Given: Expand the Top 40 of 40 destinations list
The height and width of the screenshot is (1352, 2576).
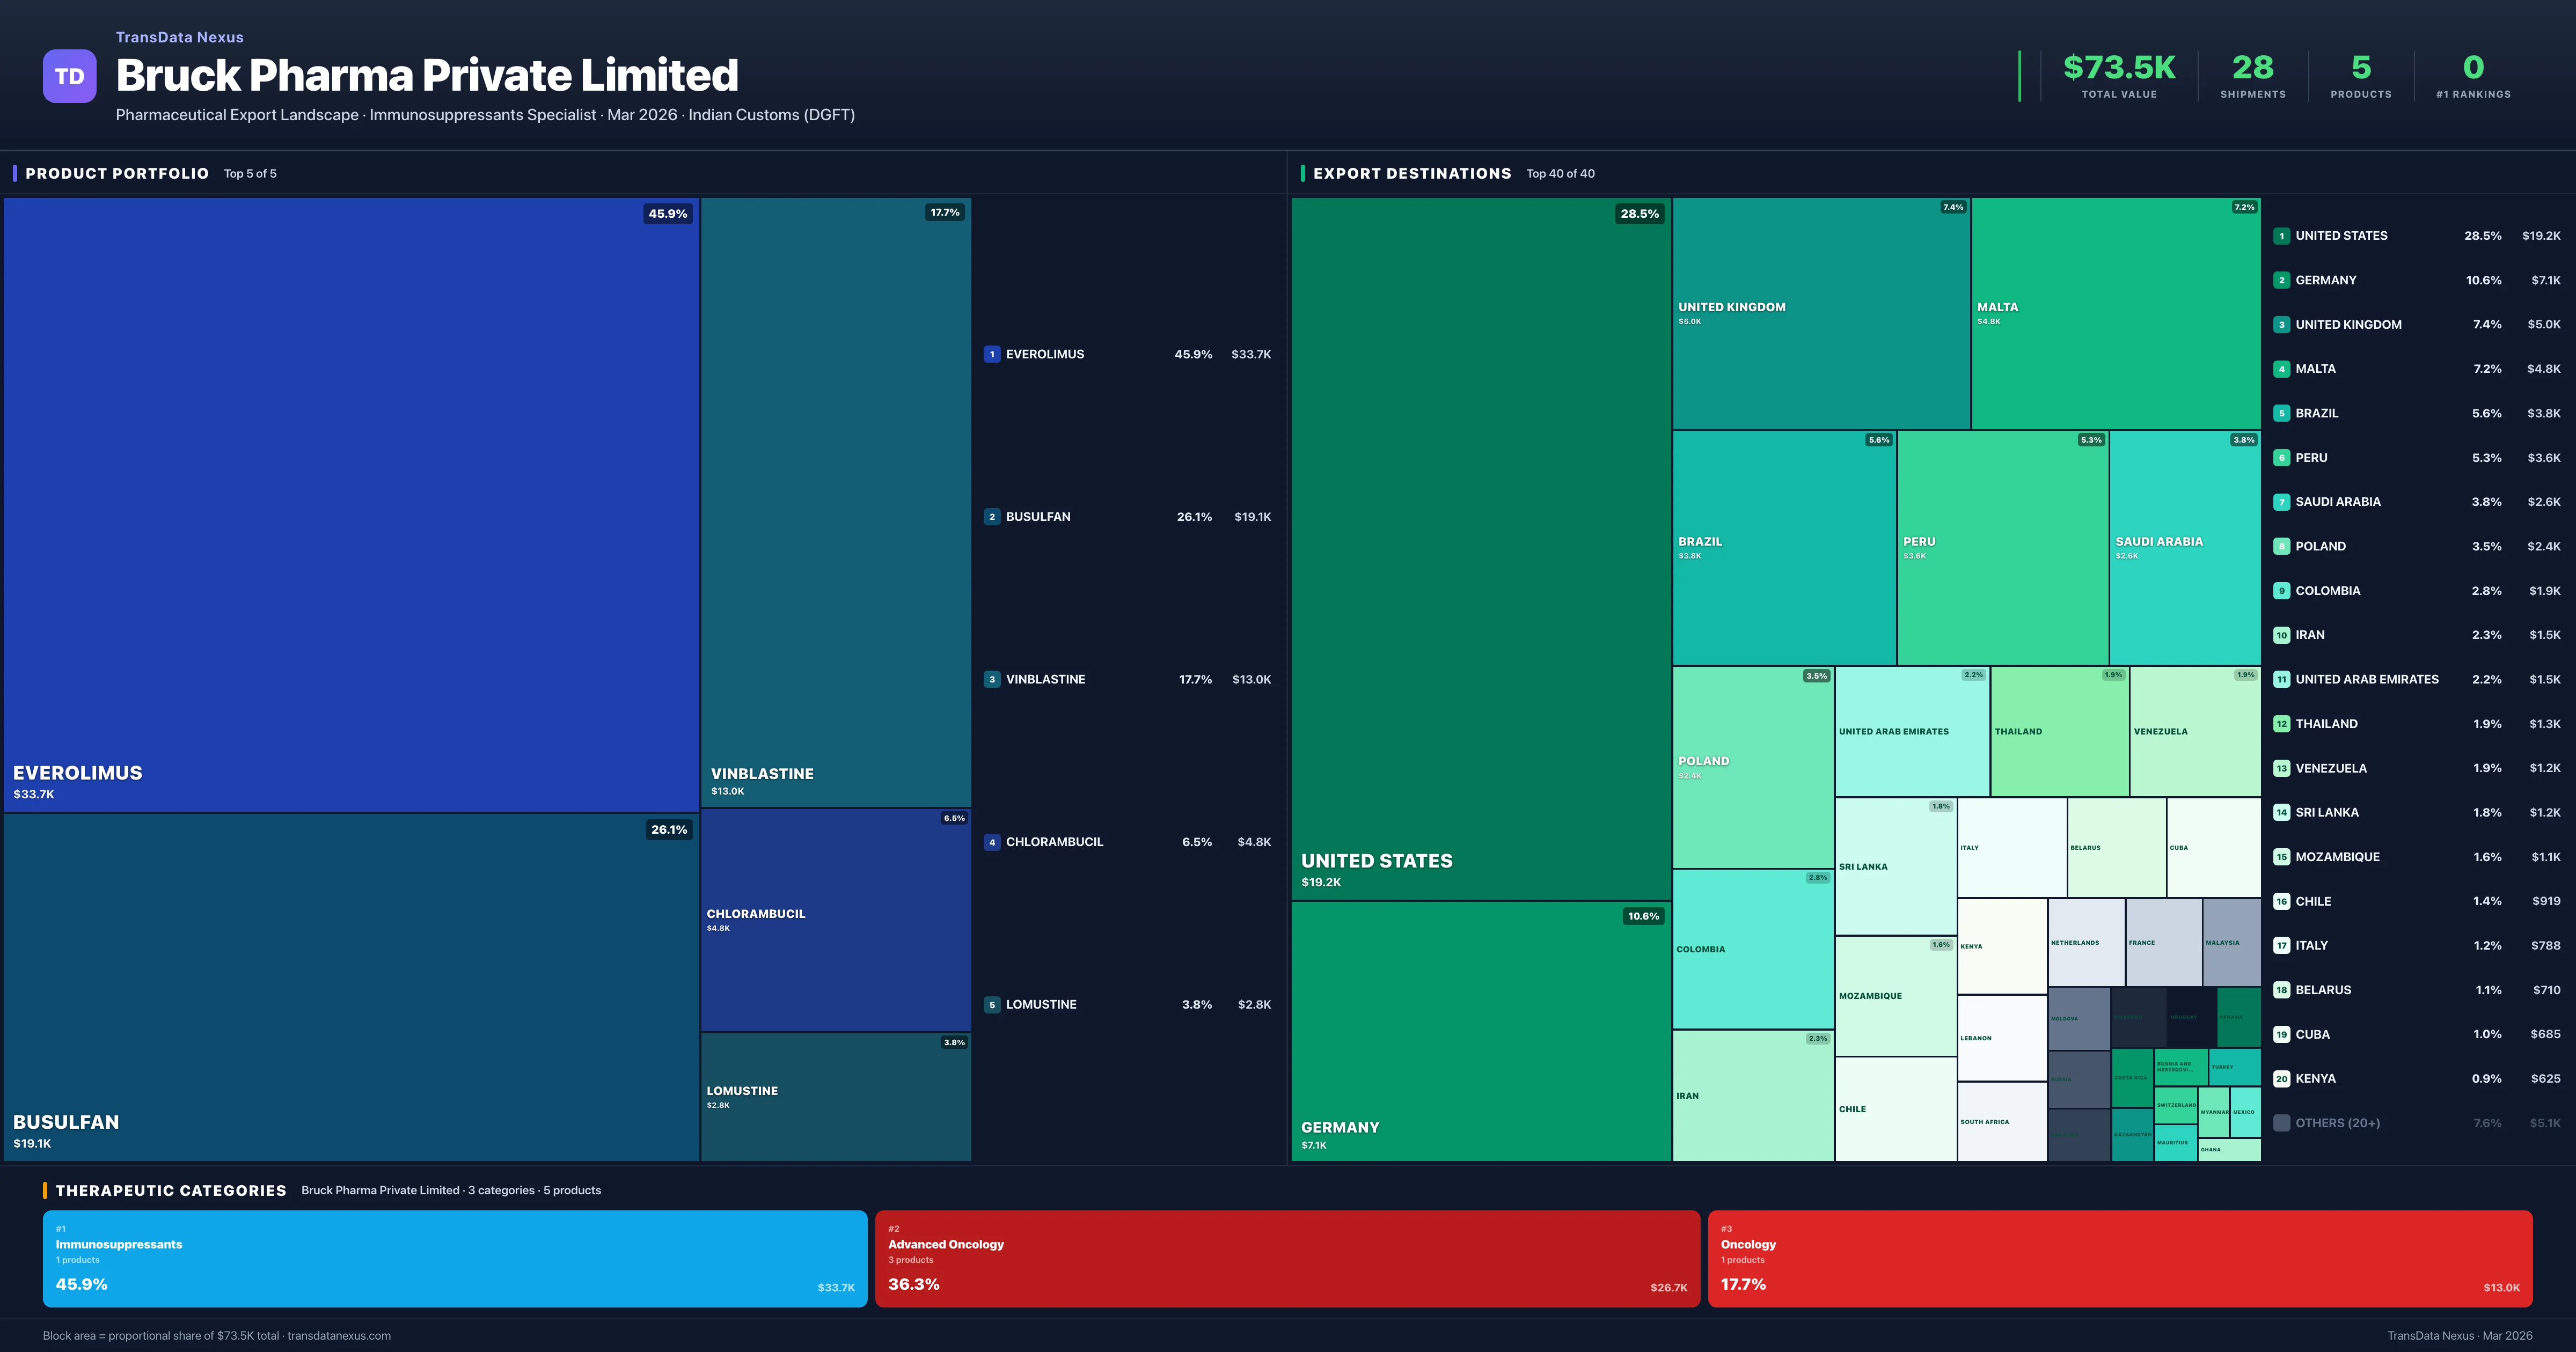Looking at the screenshot, I should pyautogui.click(x=1560, y=173).
